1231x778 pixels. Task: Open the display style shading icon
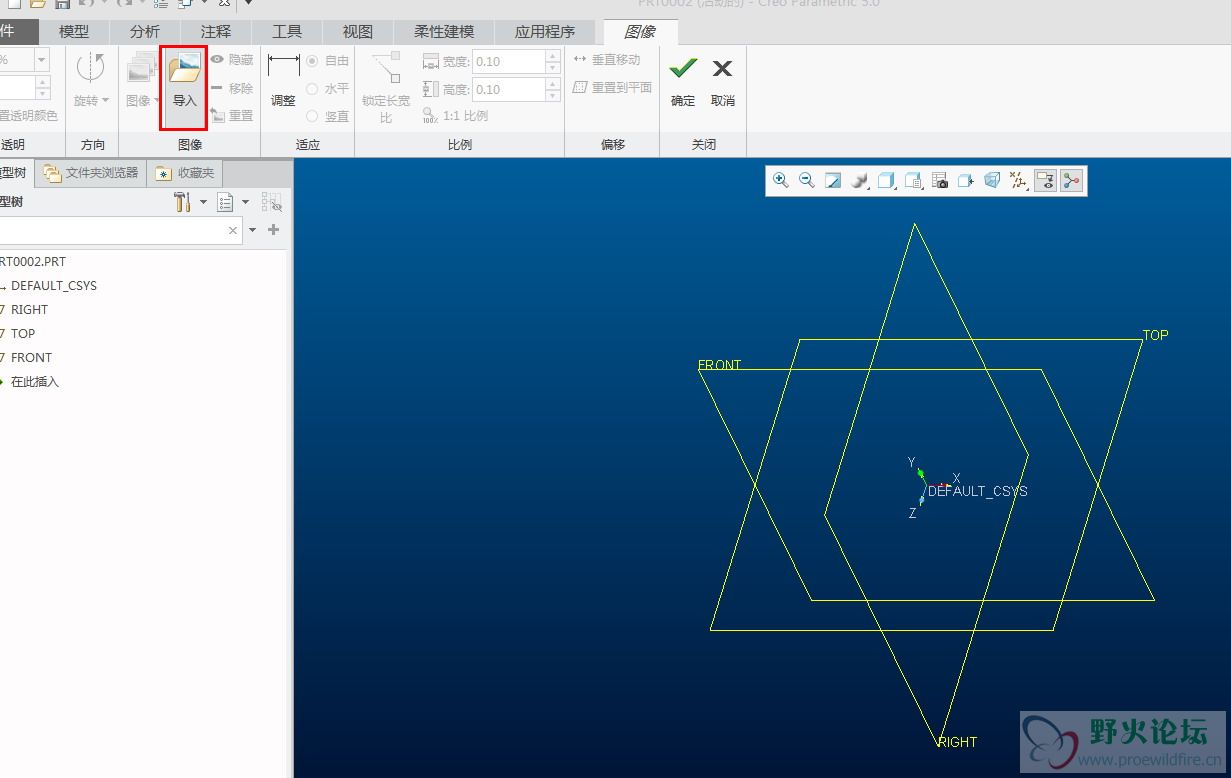(x=860, y=181)
